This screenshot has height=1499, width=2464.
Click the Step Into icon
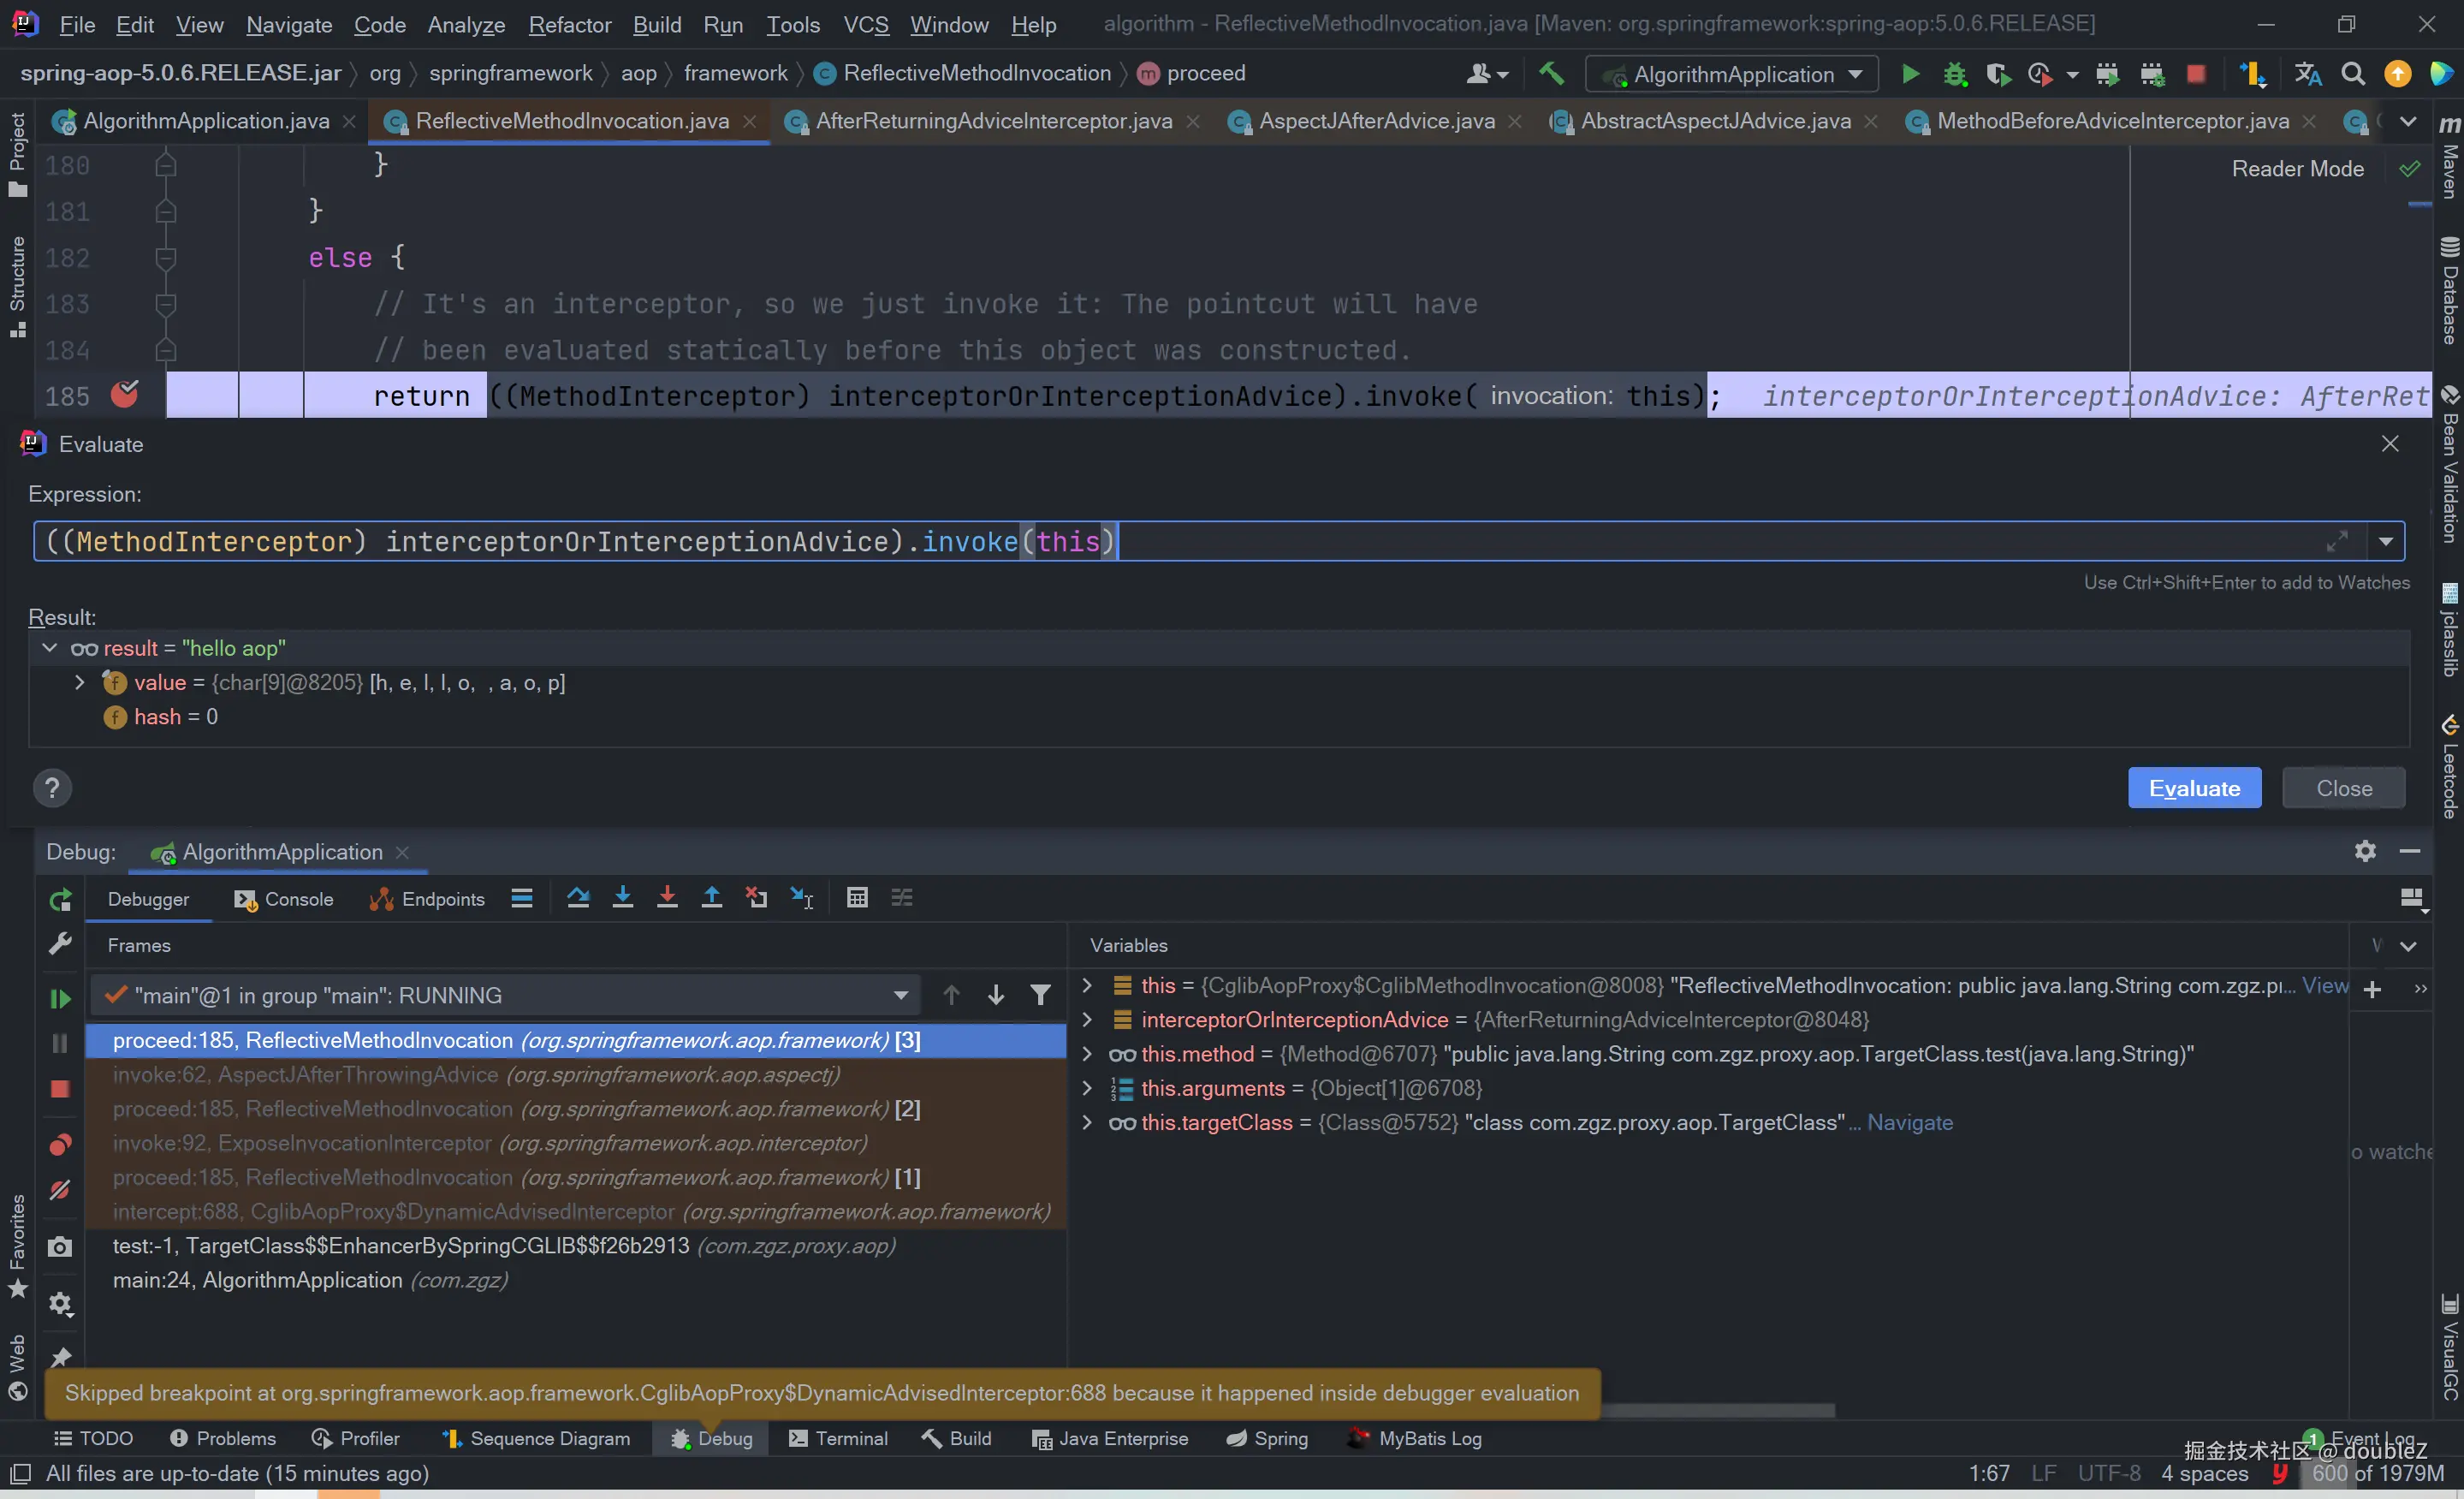[622, 898]
